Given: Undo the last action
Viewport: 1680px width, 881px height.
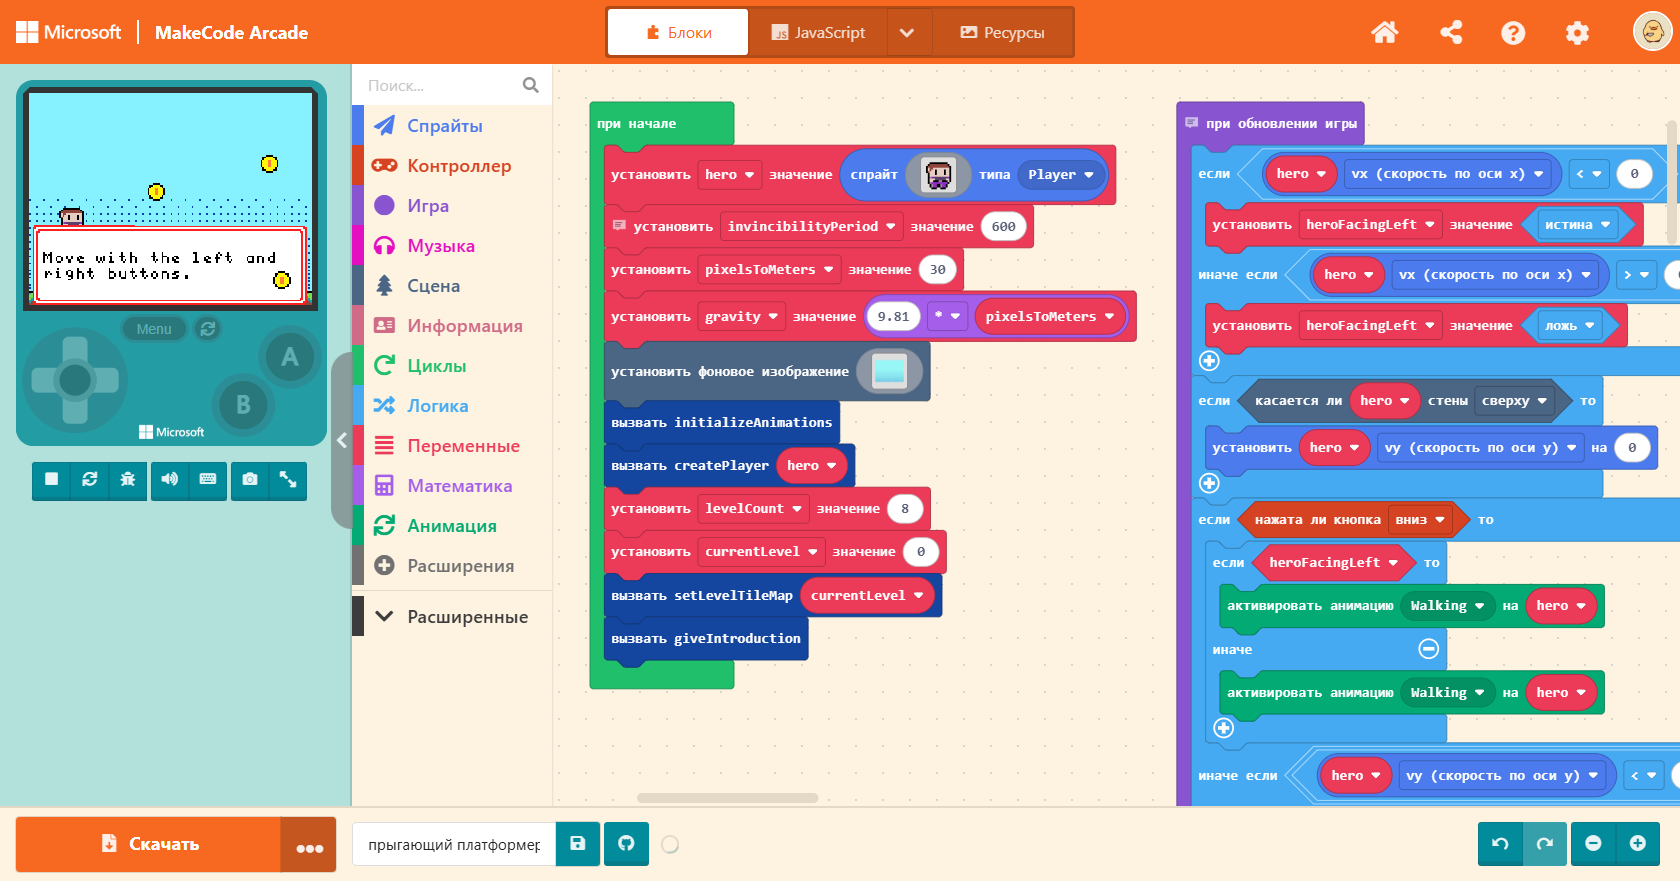Looking at the screenshot, I should point(1500,844).
